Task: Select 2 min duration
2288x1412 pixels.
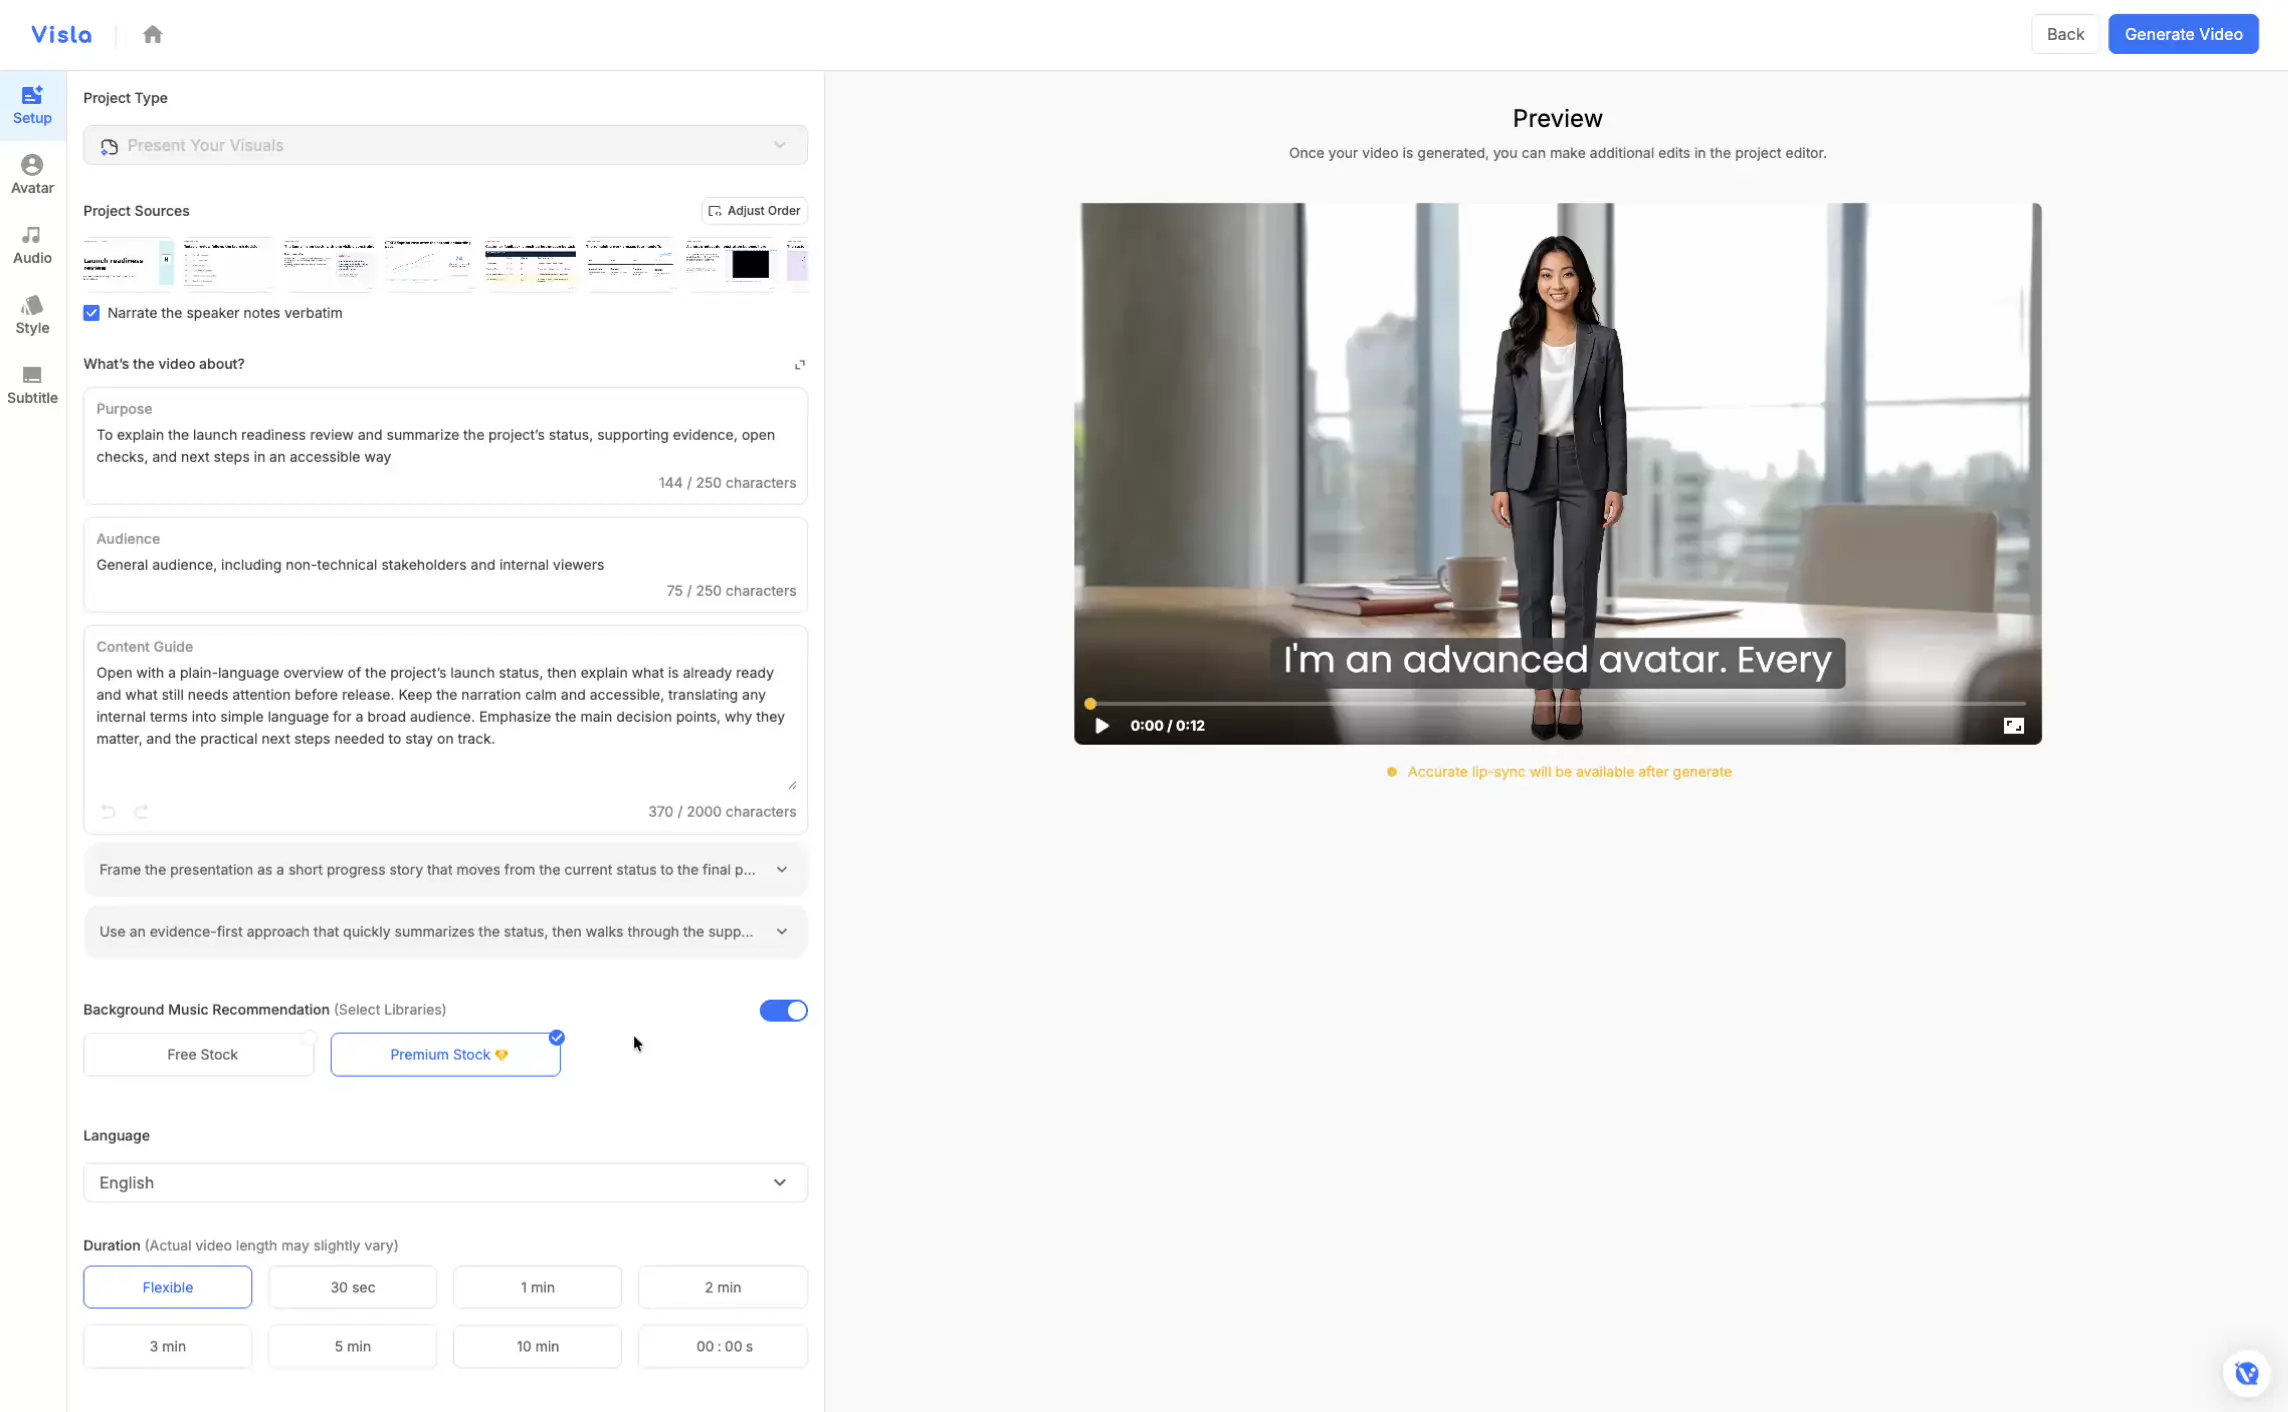Action: tap(723, 1287)
